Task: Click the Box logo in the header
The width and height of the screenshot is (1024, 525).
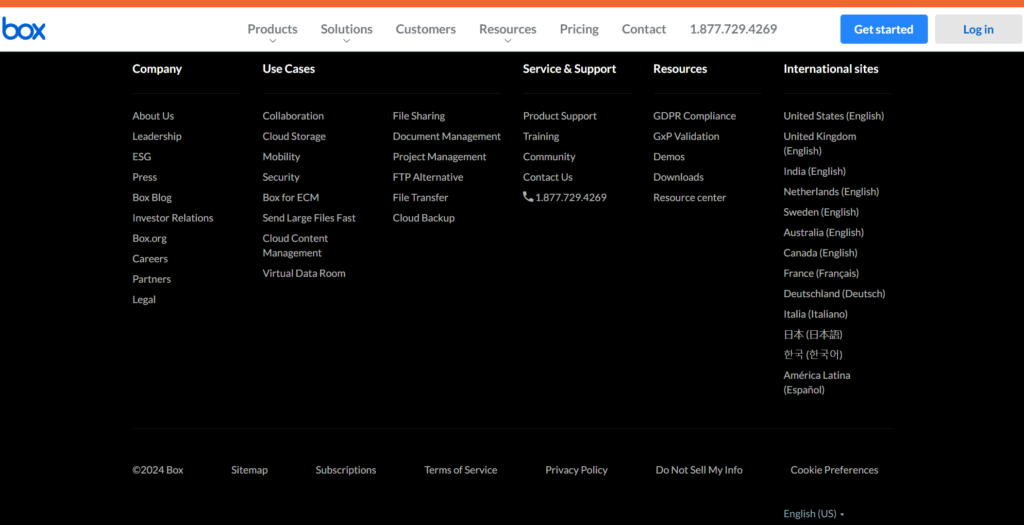Action: [x=24, y=29]
